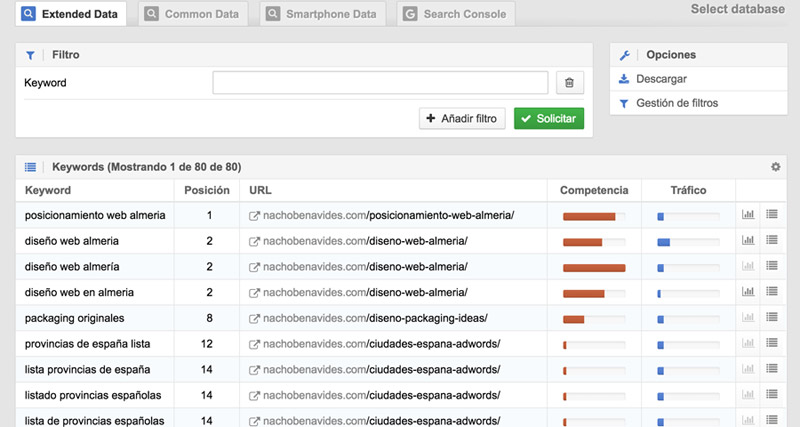
Task: Open external link icon in listado provincias españolas row
Action: (x=254, y=395)
